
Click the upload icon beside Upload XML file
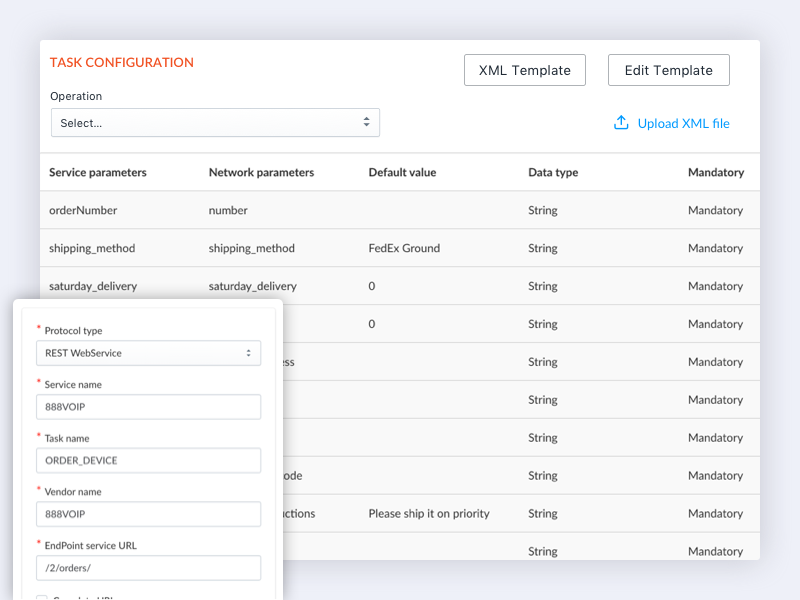pyautogui.click(x=621, y=123)
